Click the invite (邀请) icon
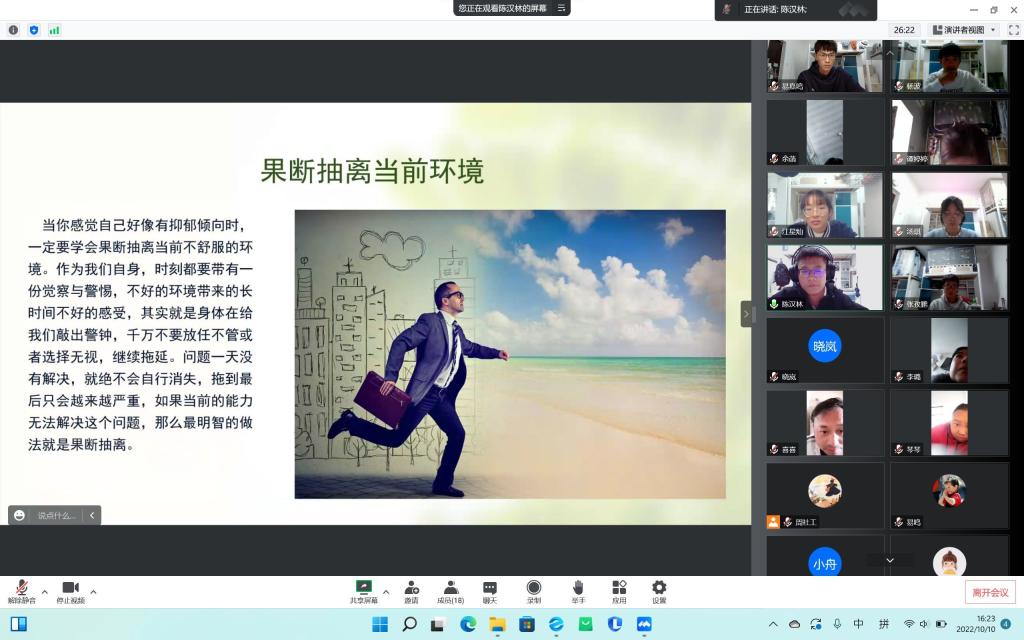The image size is (1024, 640). [x=411, y=590]
